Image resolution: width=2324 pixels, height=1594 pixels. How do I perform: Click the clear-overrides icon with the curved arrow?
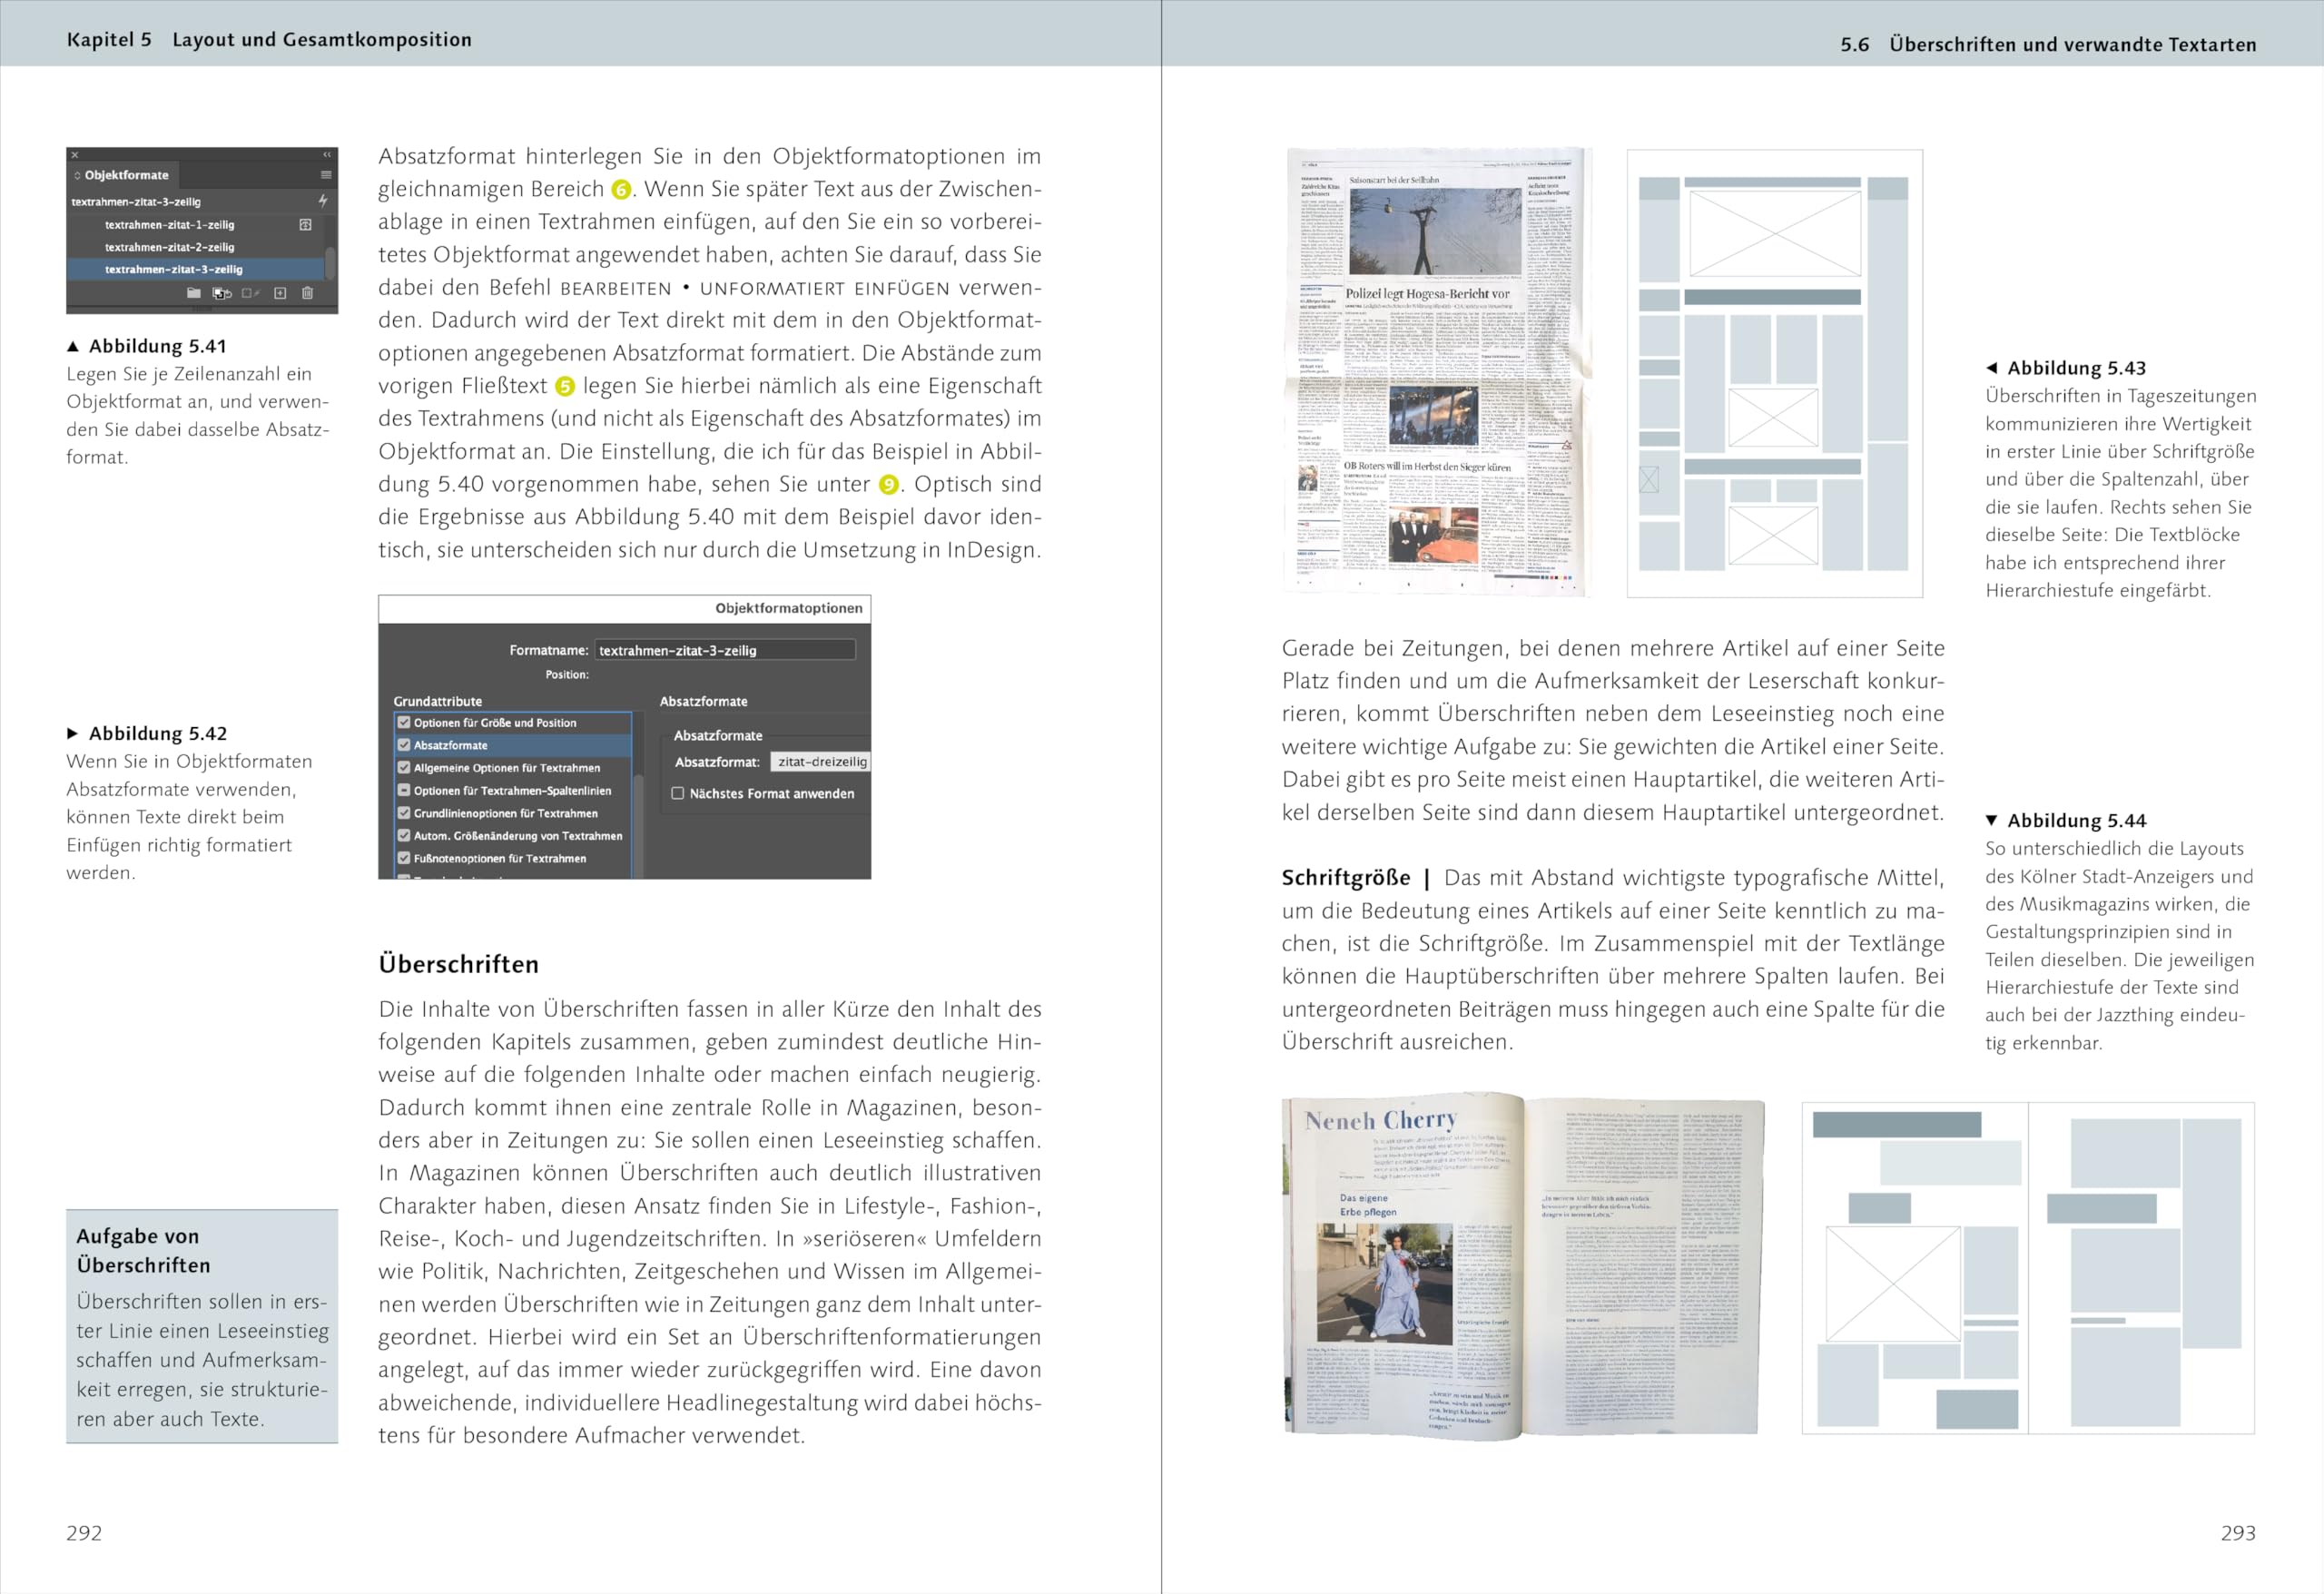222,293
